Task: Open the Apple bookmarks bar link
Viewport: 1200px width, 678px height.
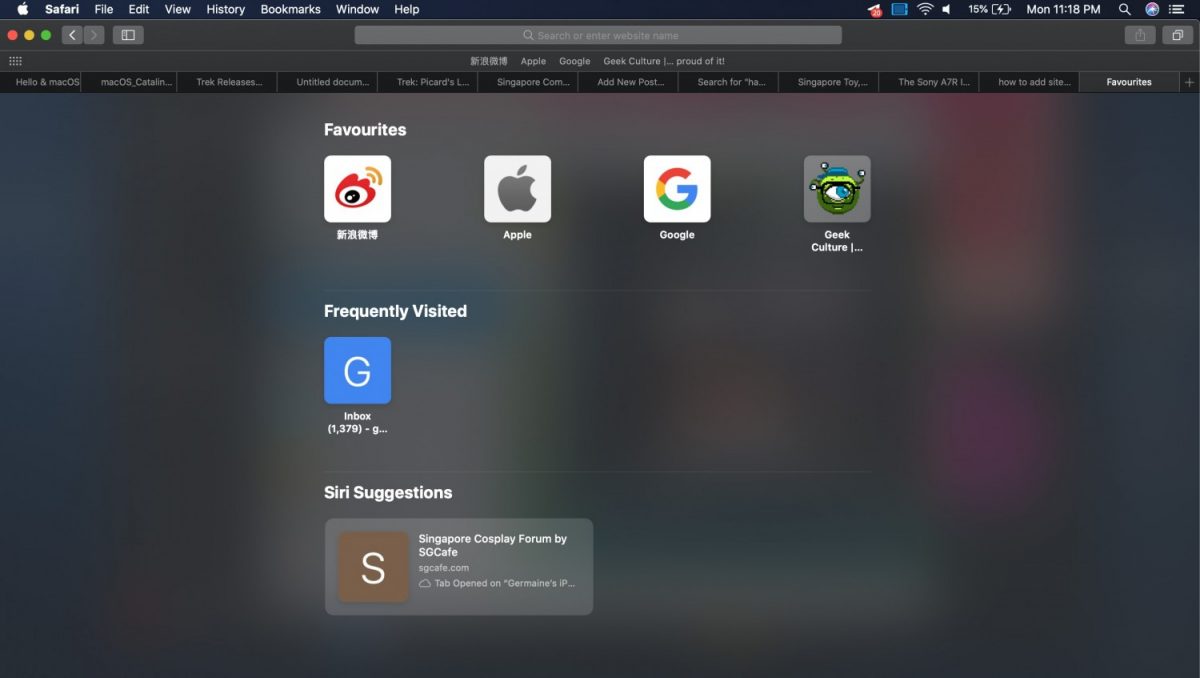Action: [x=533, y=61]
